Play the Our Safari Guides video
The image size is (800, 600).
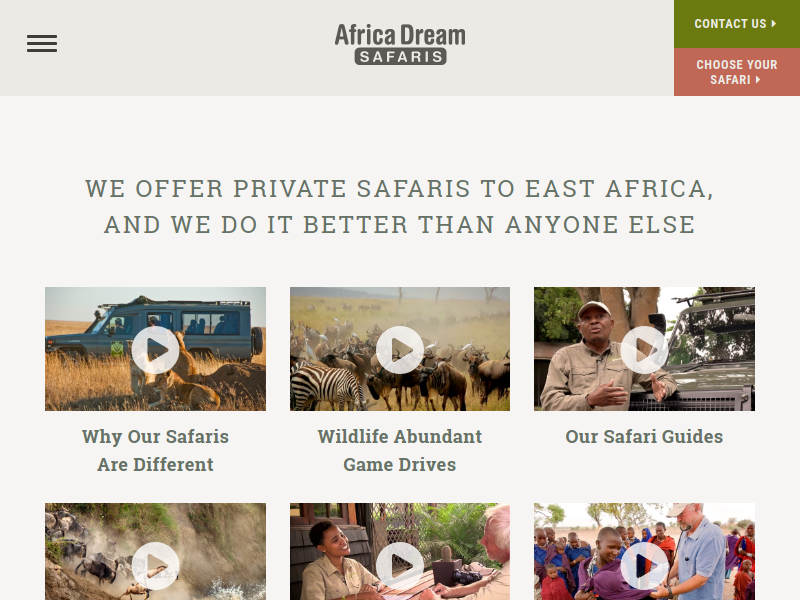(x=644, y=350)
